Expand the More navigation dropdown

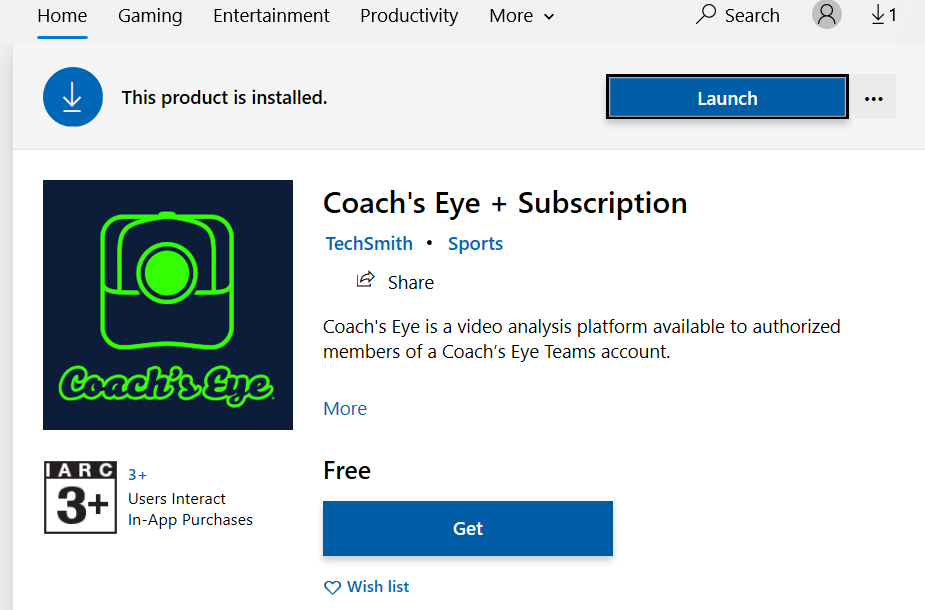point(521,16)
